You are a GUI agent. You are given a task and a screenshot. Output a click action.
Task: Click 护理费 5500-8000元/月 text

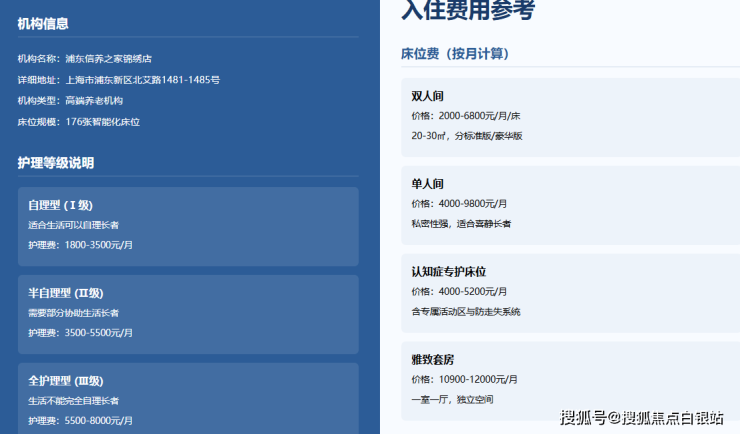click(80, 421)
